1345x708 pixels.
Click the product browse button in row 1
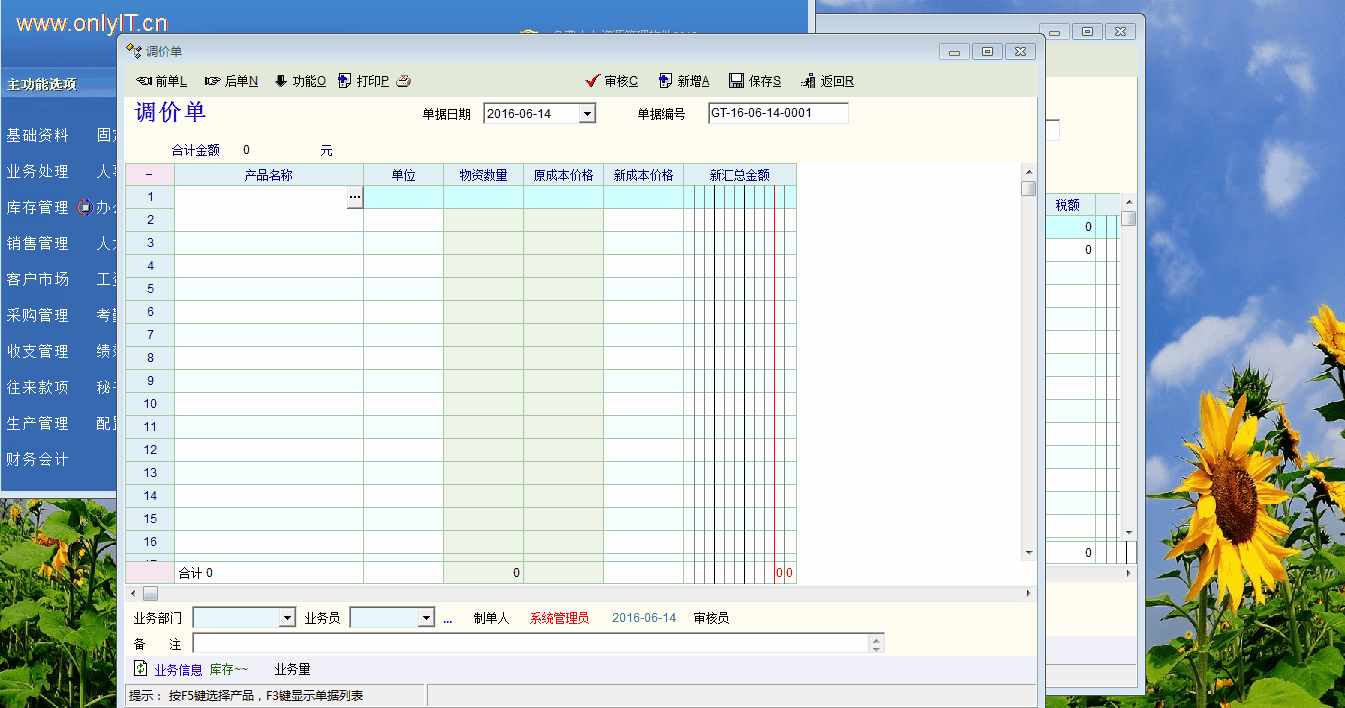[354, 198]
